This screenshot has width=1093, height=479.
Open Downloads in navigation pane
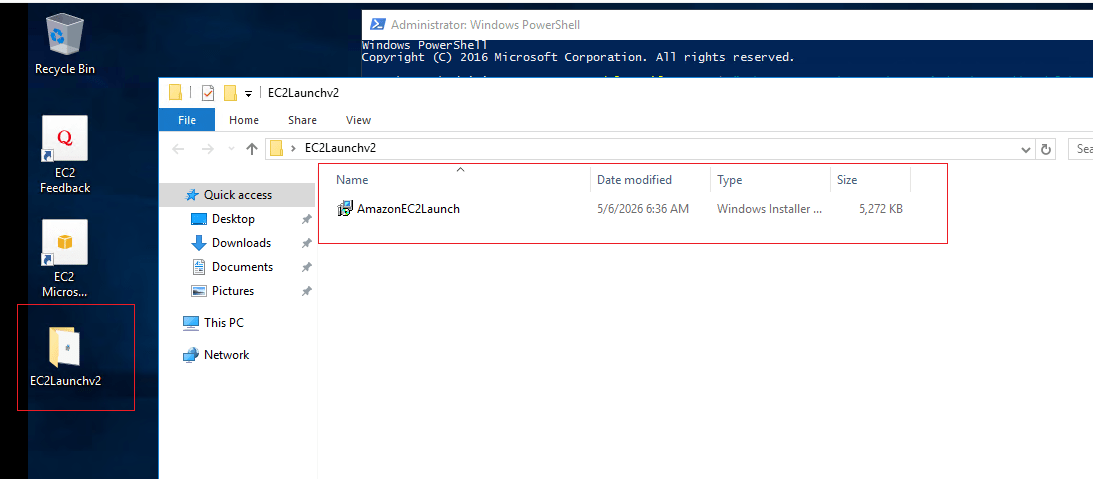pyautogui.click(x=241, y=243)
